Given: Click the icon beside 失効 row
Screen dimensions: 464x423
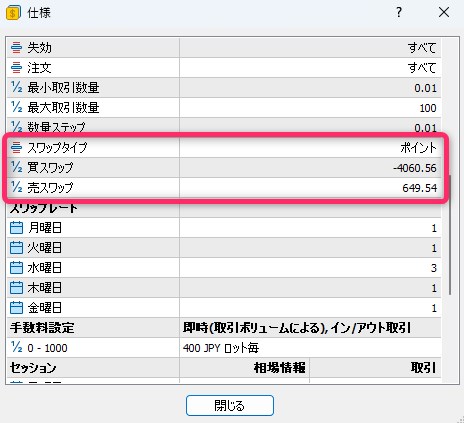Looking at the screenshot, I should click(16, 48).
